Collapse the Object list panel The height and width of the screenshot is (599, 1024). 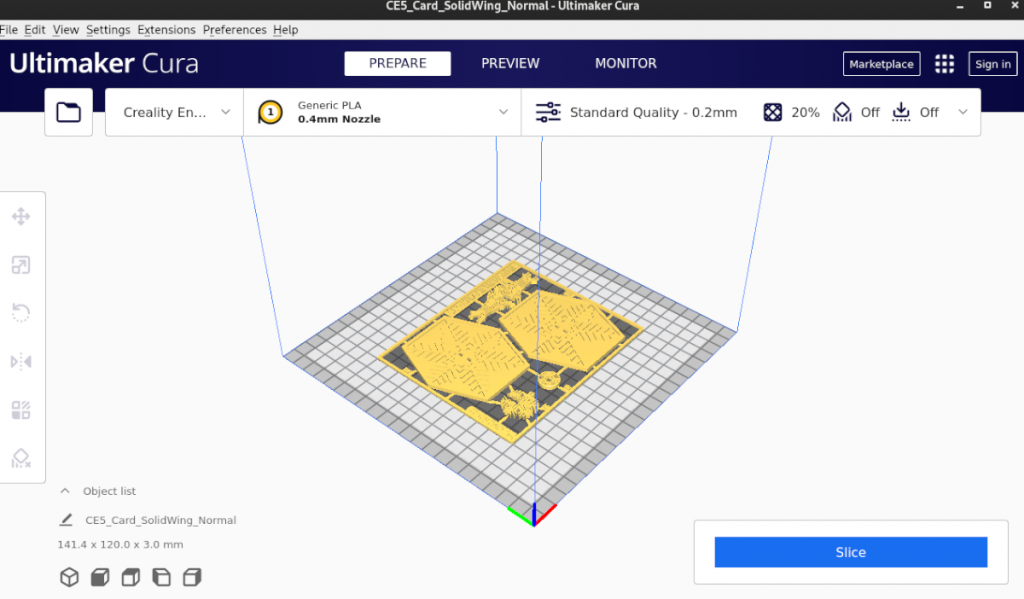coord(66,491)
